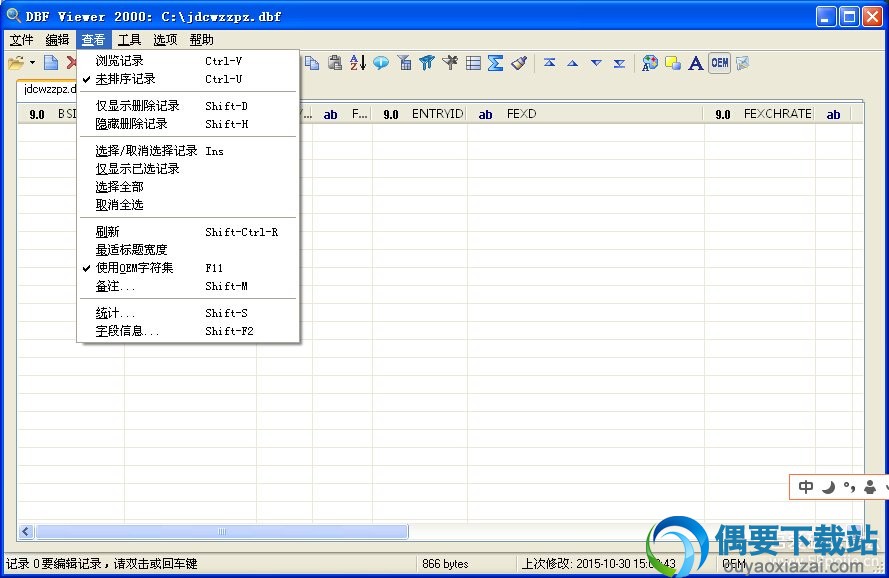The image size is (889, 578).
Task: Click the scrollbar left arrow
Action: (26, 531)
